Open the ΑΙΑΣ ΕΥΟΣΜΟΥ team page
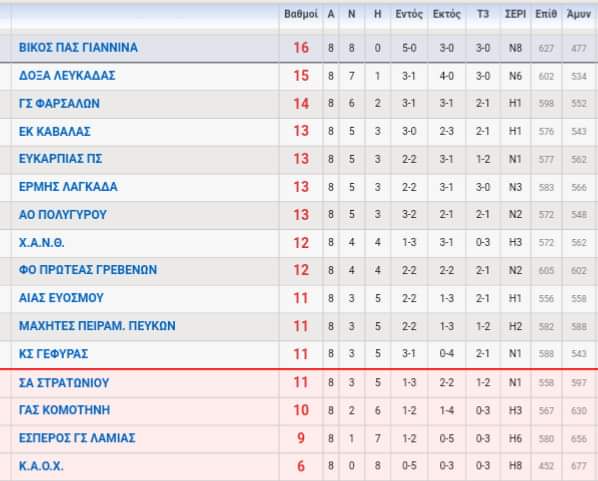The width and height of the screenshot is (598, 481). (x=61, y=298)
